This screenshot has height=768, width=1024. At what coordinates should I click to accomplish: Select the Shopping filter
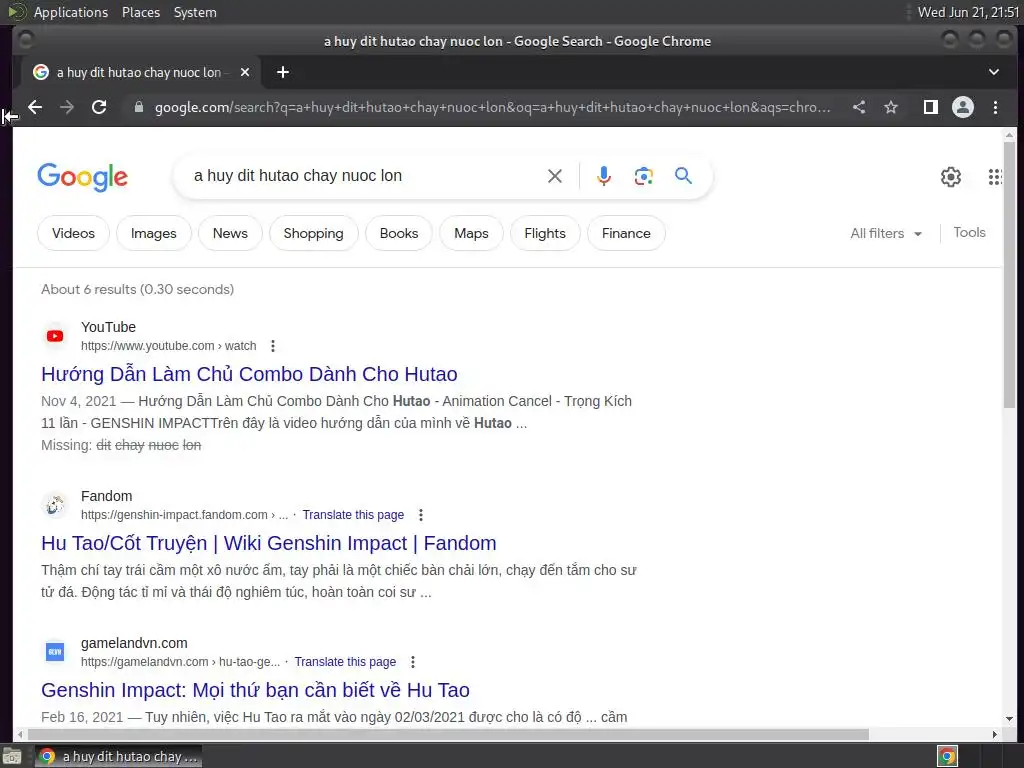pyautogui.click(x=313, y=233)
